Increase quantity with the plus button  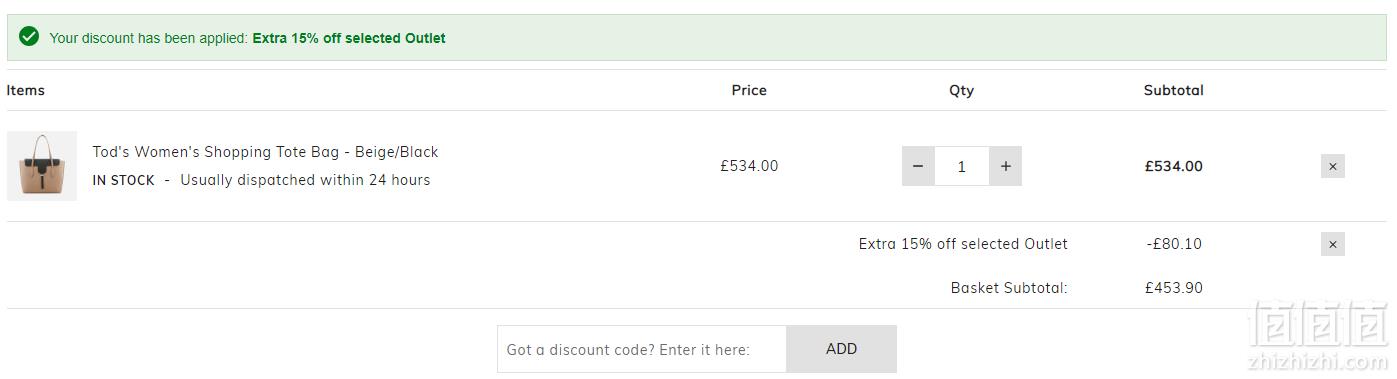pyautogui.click(x=1005, y=166)
